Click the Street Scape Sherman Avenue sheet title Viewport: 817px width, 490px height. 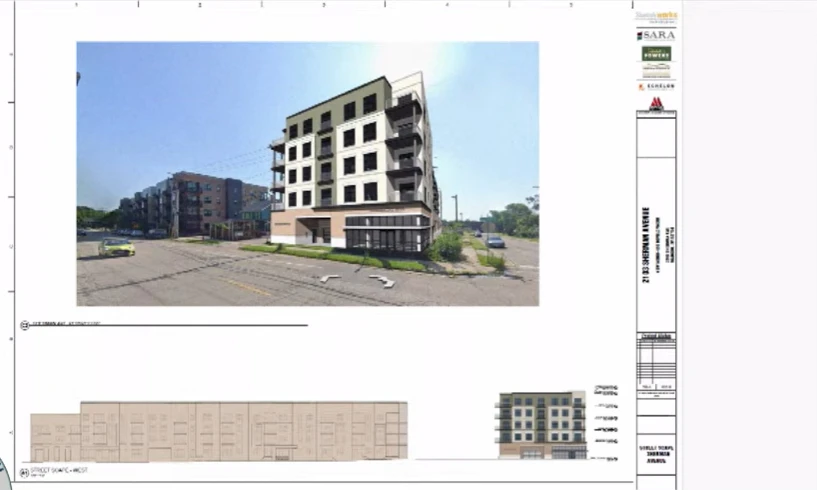coord(656,456)
